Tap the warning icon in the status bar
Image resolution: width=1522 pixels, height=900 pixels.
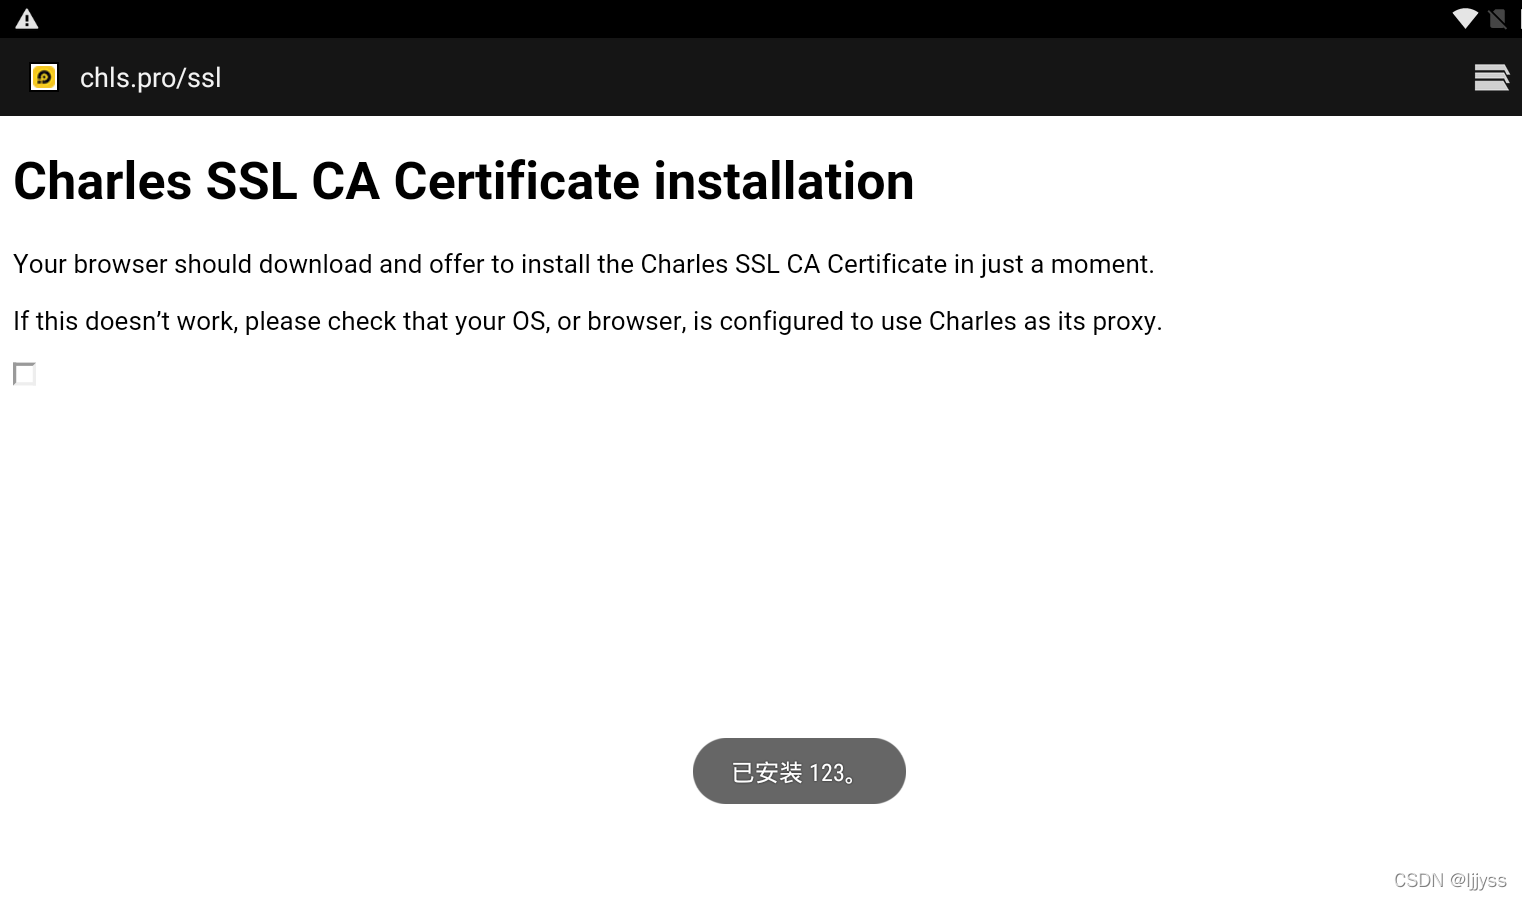[x=26, y=17]
